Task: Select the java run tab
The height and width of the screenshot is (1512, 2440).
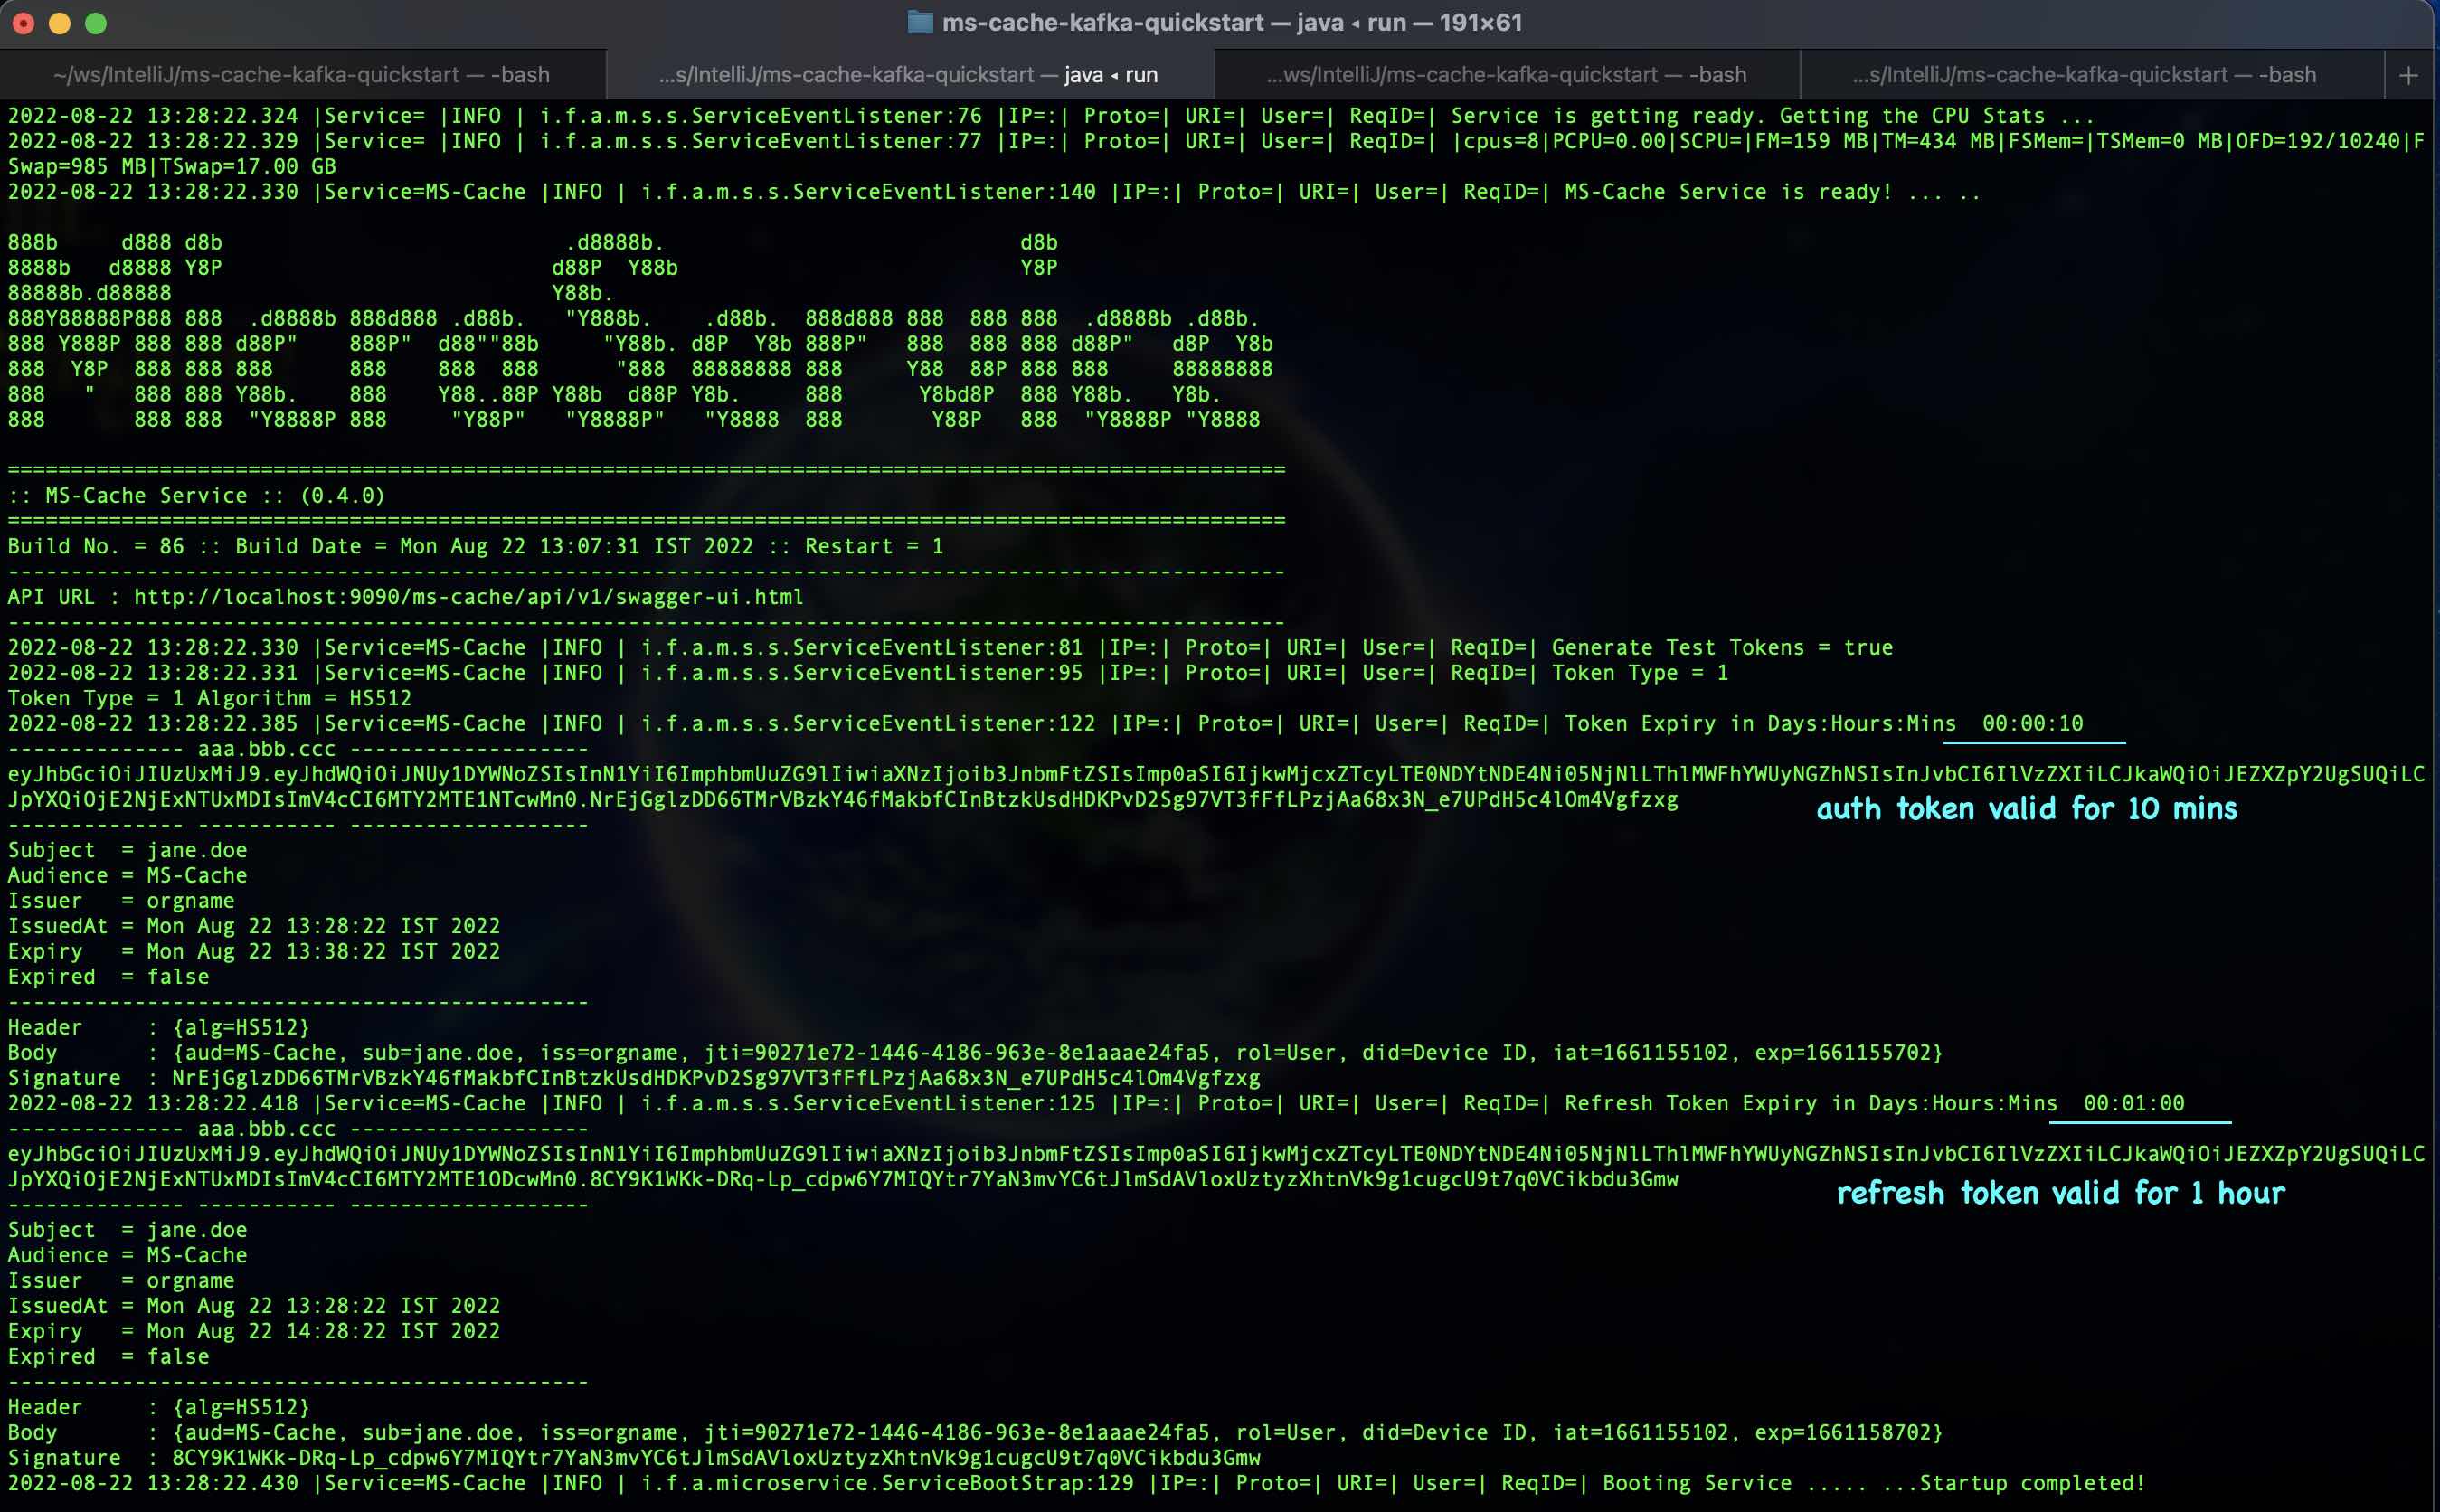Action: 908,75
